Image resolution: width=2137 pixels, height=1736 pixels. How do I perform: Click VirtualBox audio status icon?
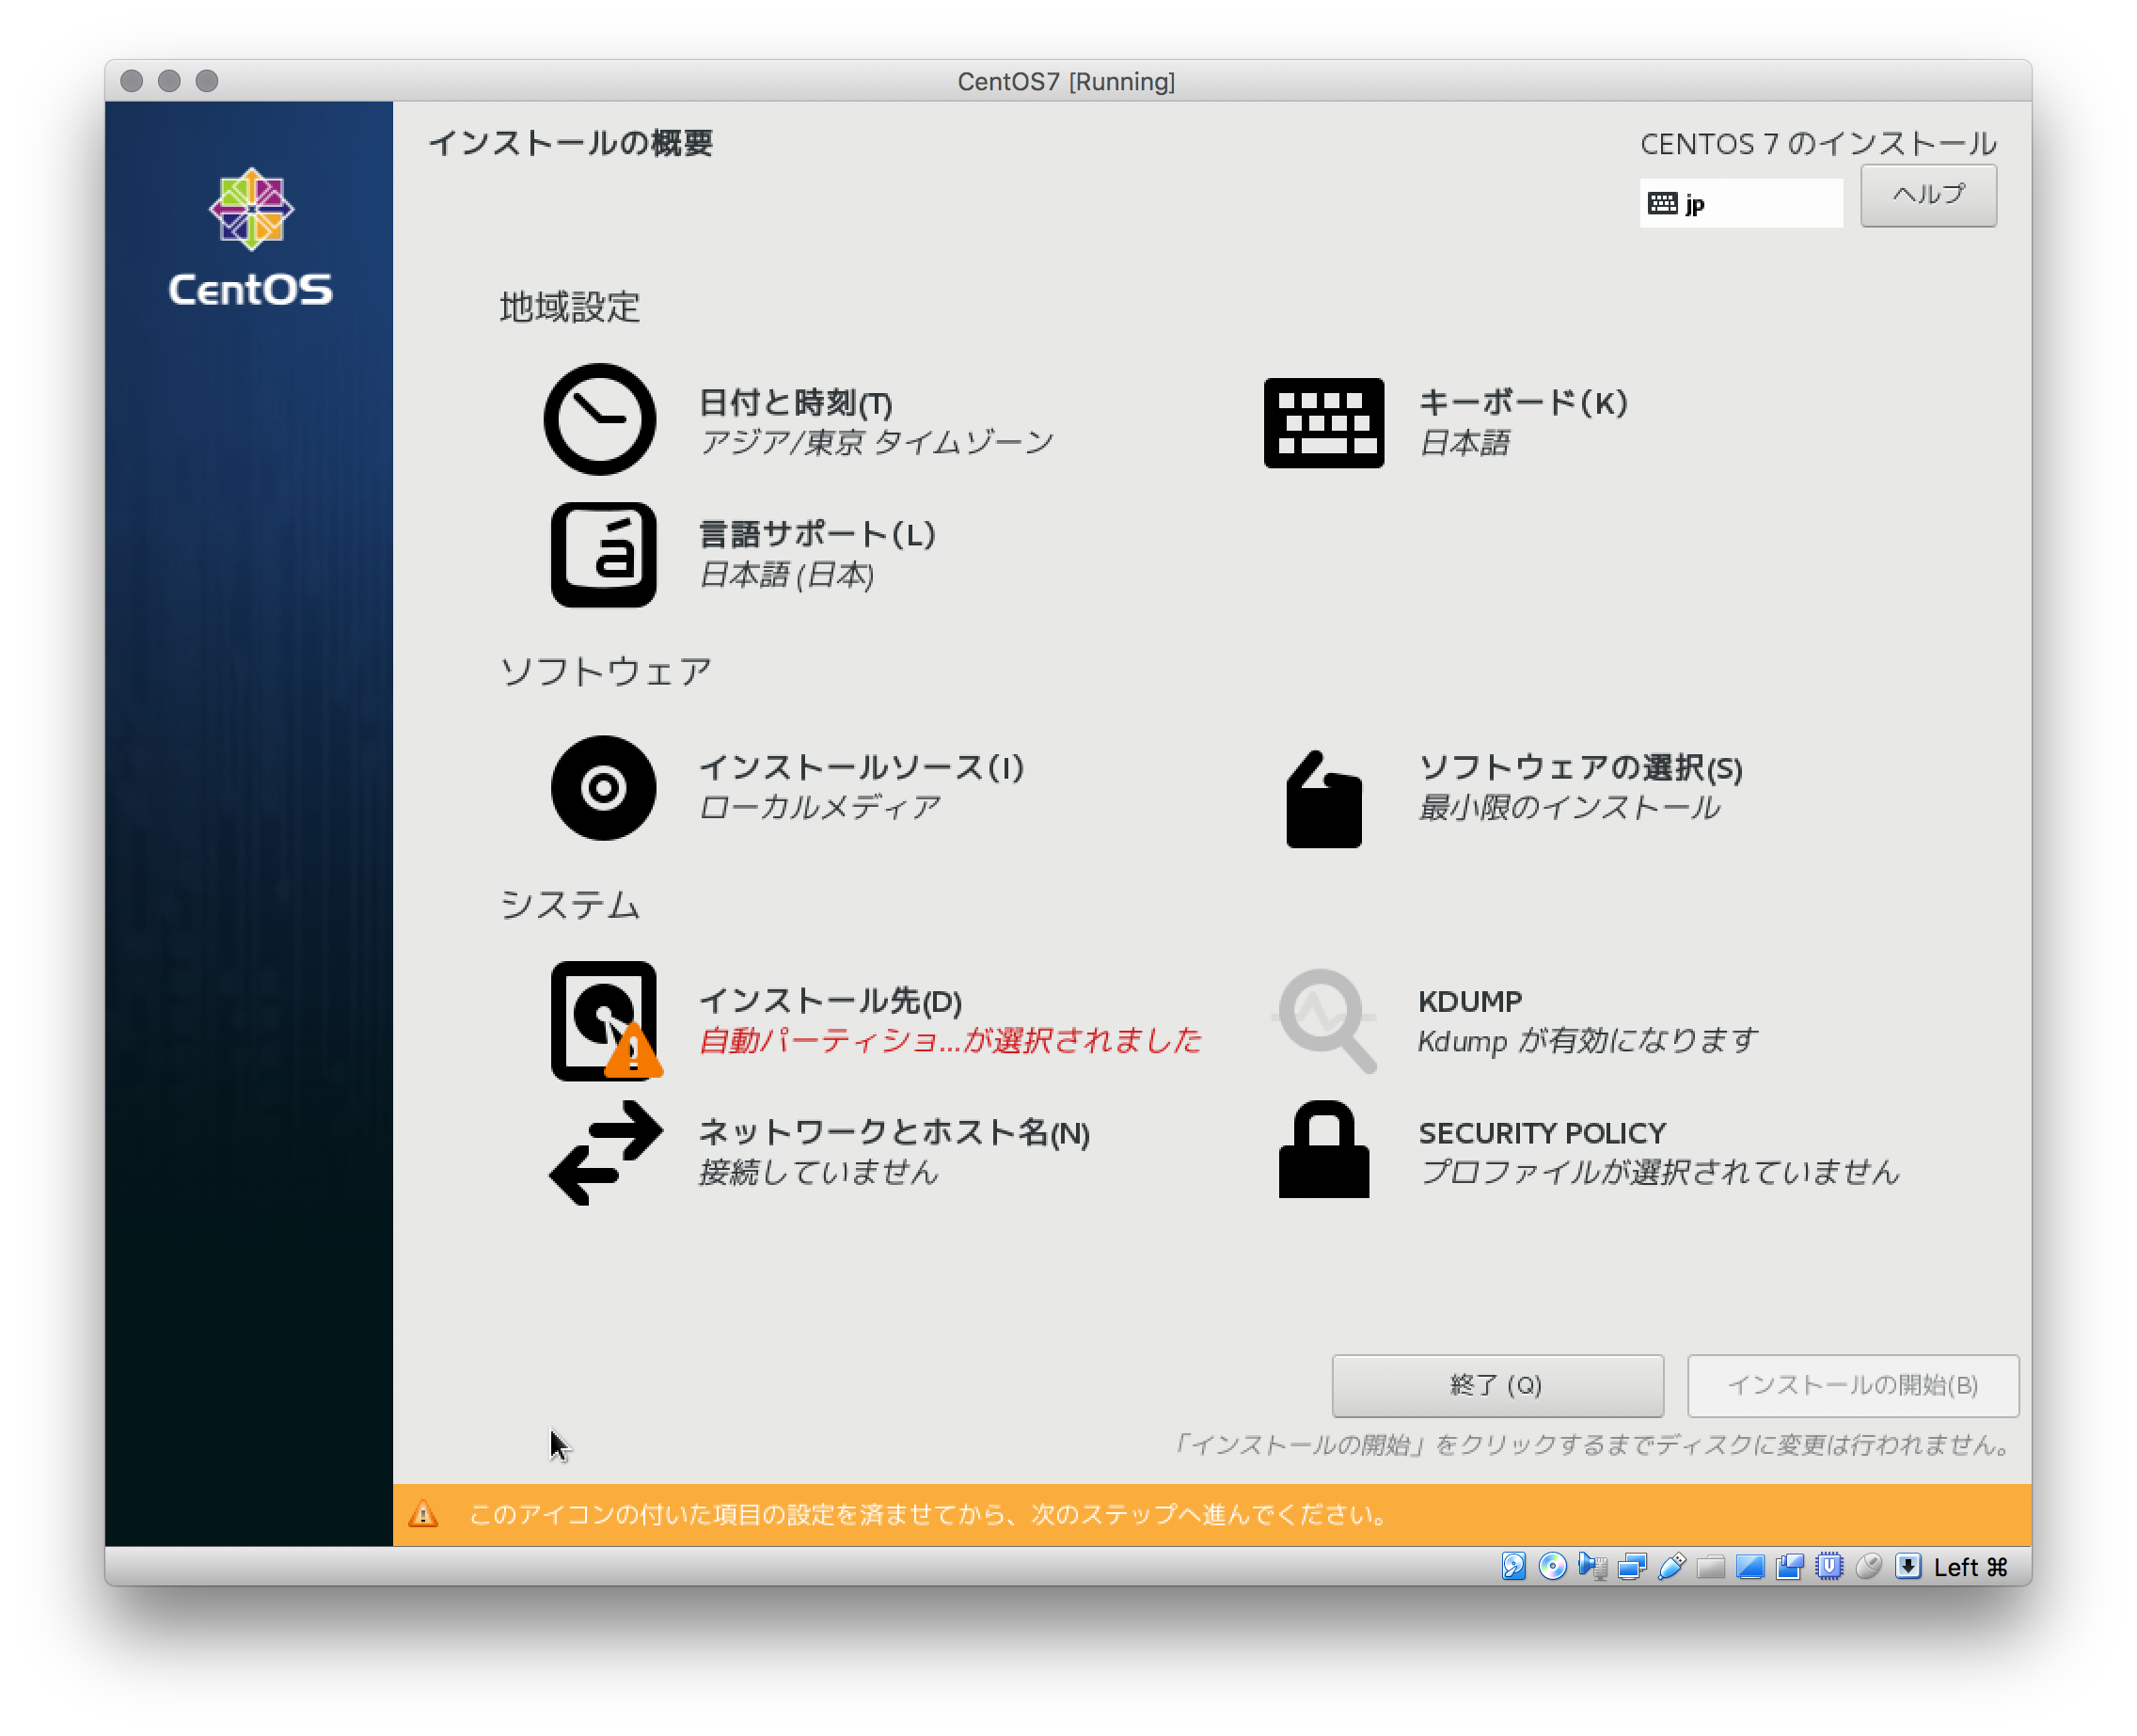(1593, 1566)
